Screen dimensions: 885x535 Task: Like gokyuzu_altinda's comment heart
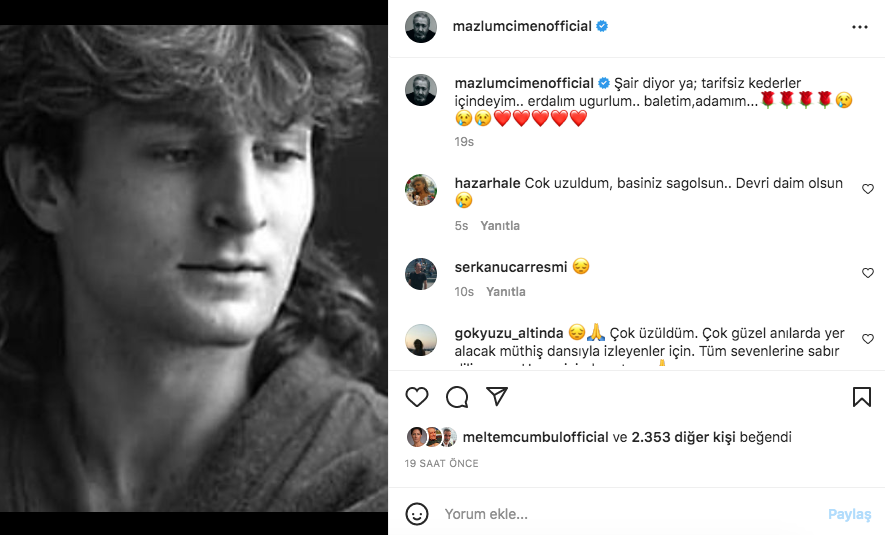click(x=868, y=339)
